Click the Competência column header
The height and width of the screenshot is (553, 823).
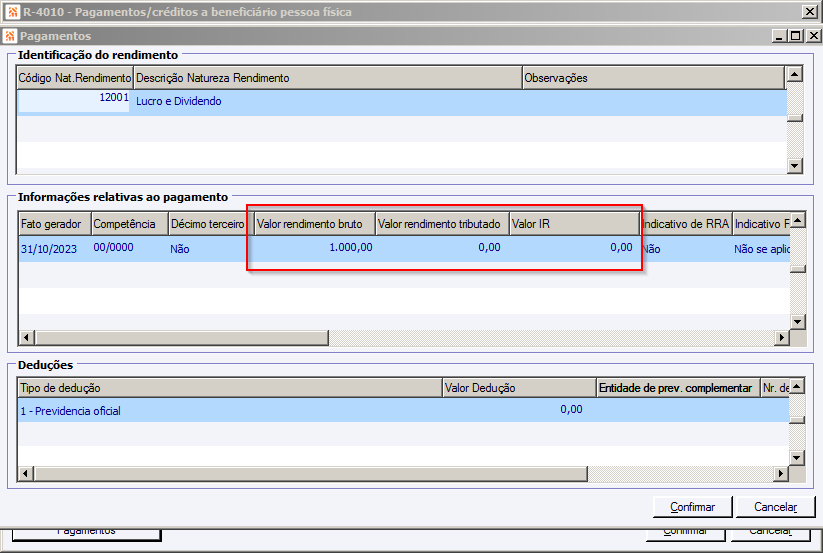(130, 224)
